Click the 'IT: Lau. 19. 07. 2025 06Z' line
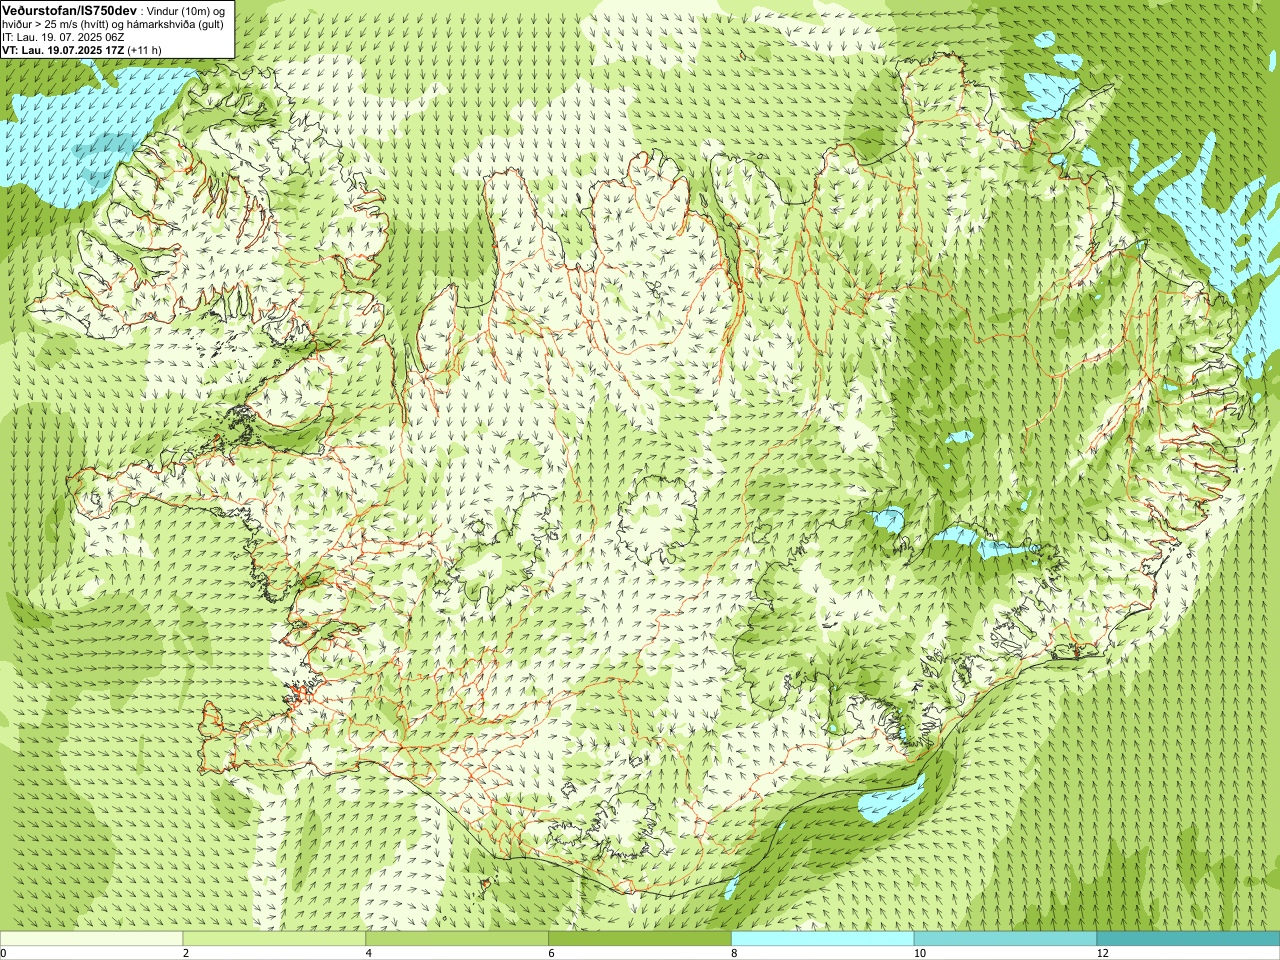This screenshot has width=1280, height=960. (x=63, y=36)
